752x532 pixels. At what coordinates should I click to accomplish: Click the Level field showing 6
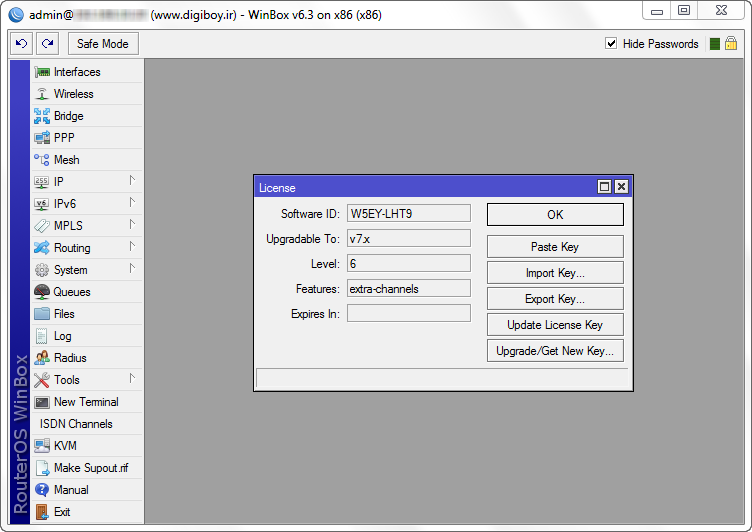click(x=409, y=263)
